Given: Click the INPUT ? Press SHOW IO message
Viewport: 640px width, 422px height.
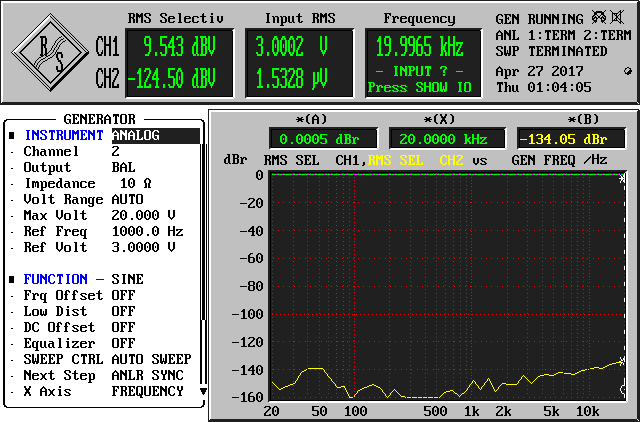Looking at the screenshot, I should (420, 79).
